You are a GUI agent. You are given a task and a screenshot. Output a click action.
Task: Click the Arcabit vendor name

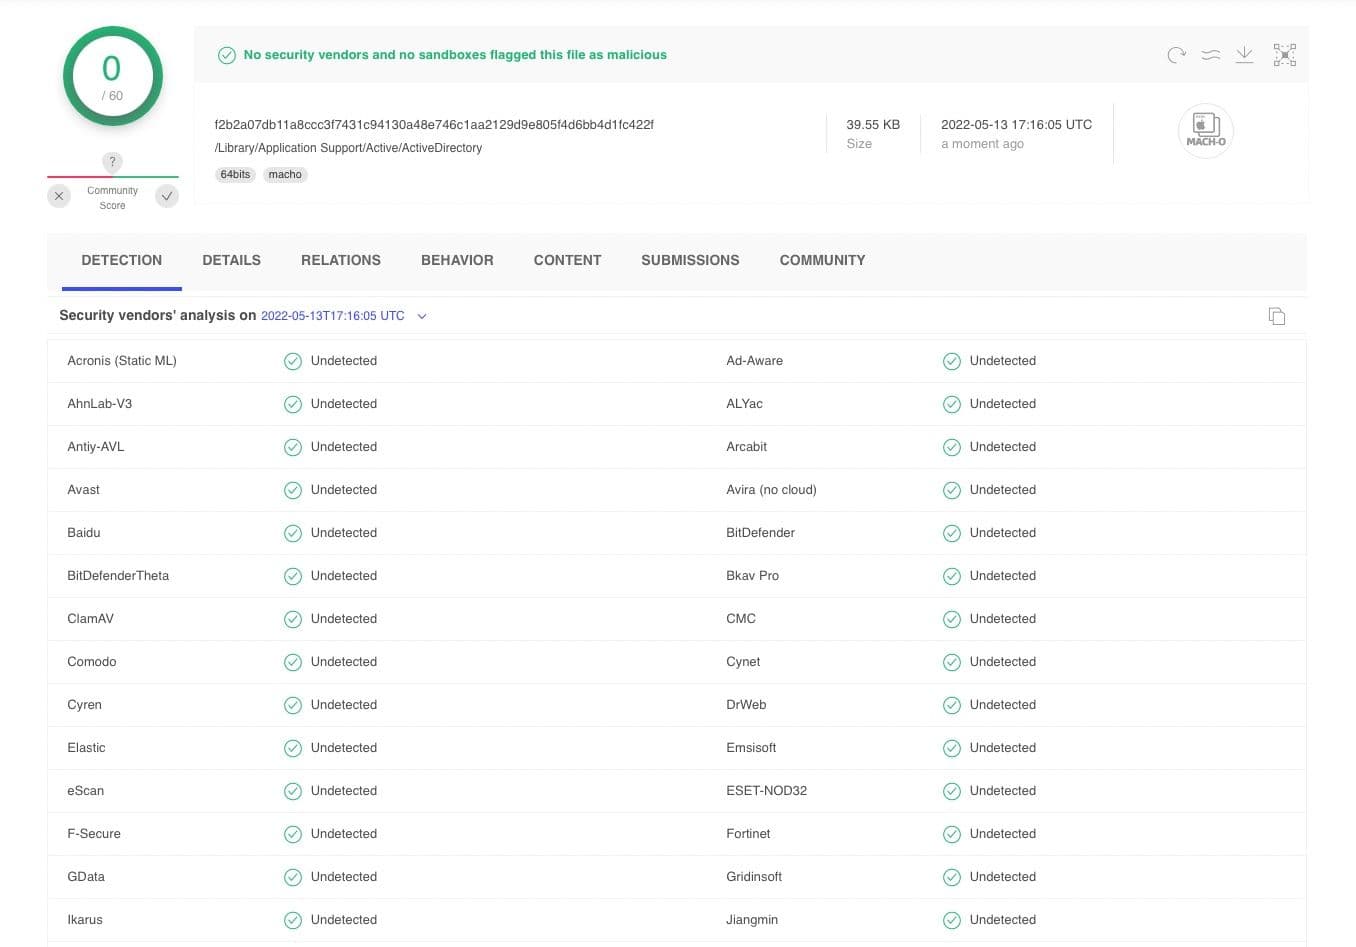point(747,447)
